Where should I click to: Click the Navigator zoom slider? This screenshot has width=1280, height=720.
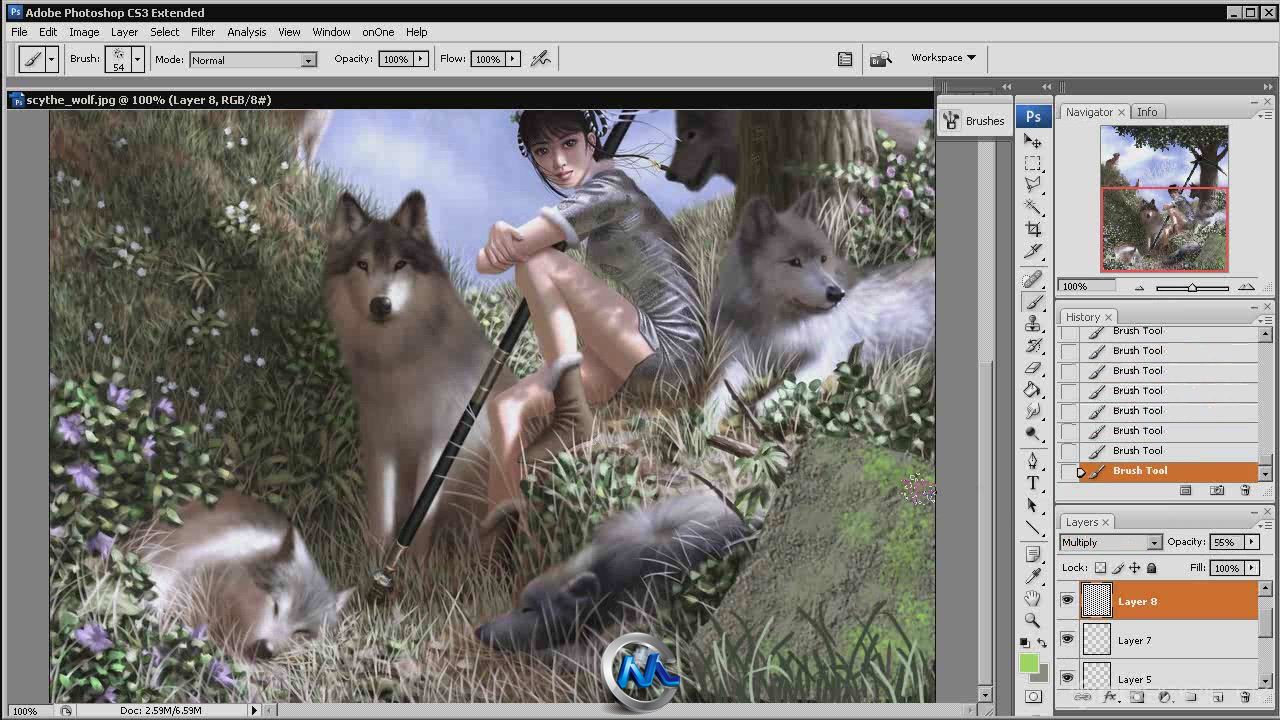click(x=1192, y=288)
